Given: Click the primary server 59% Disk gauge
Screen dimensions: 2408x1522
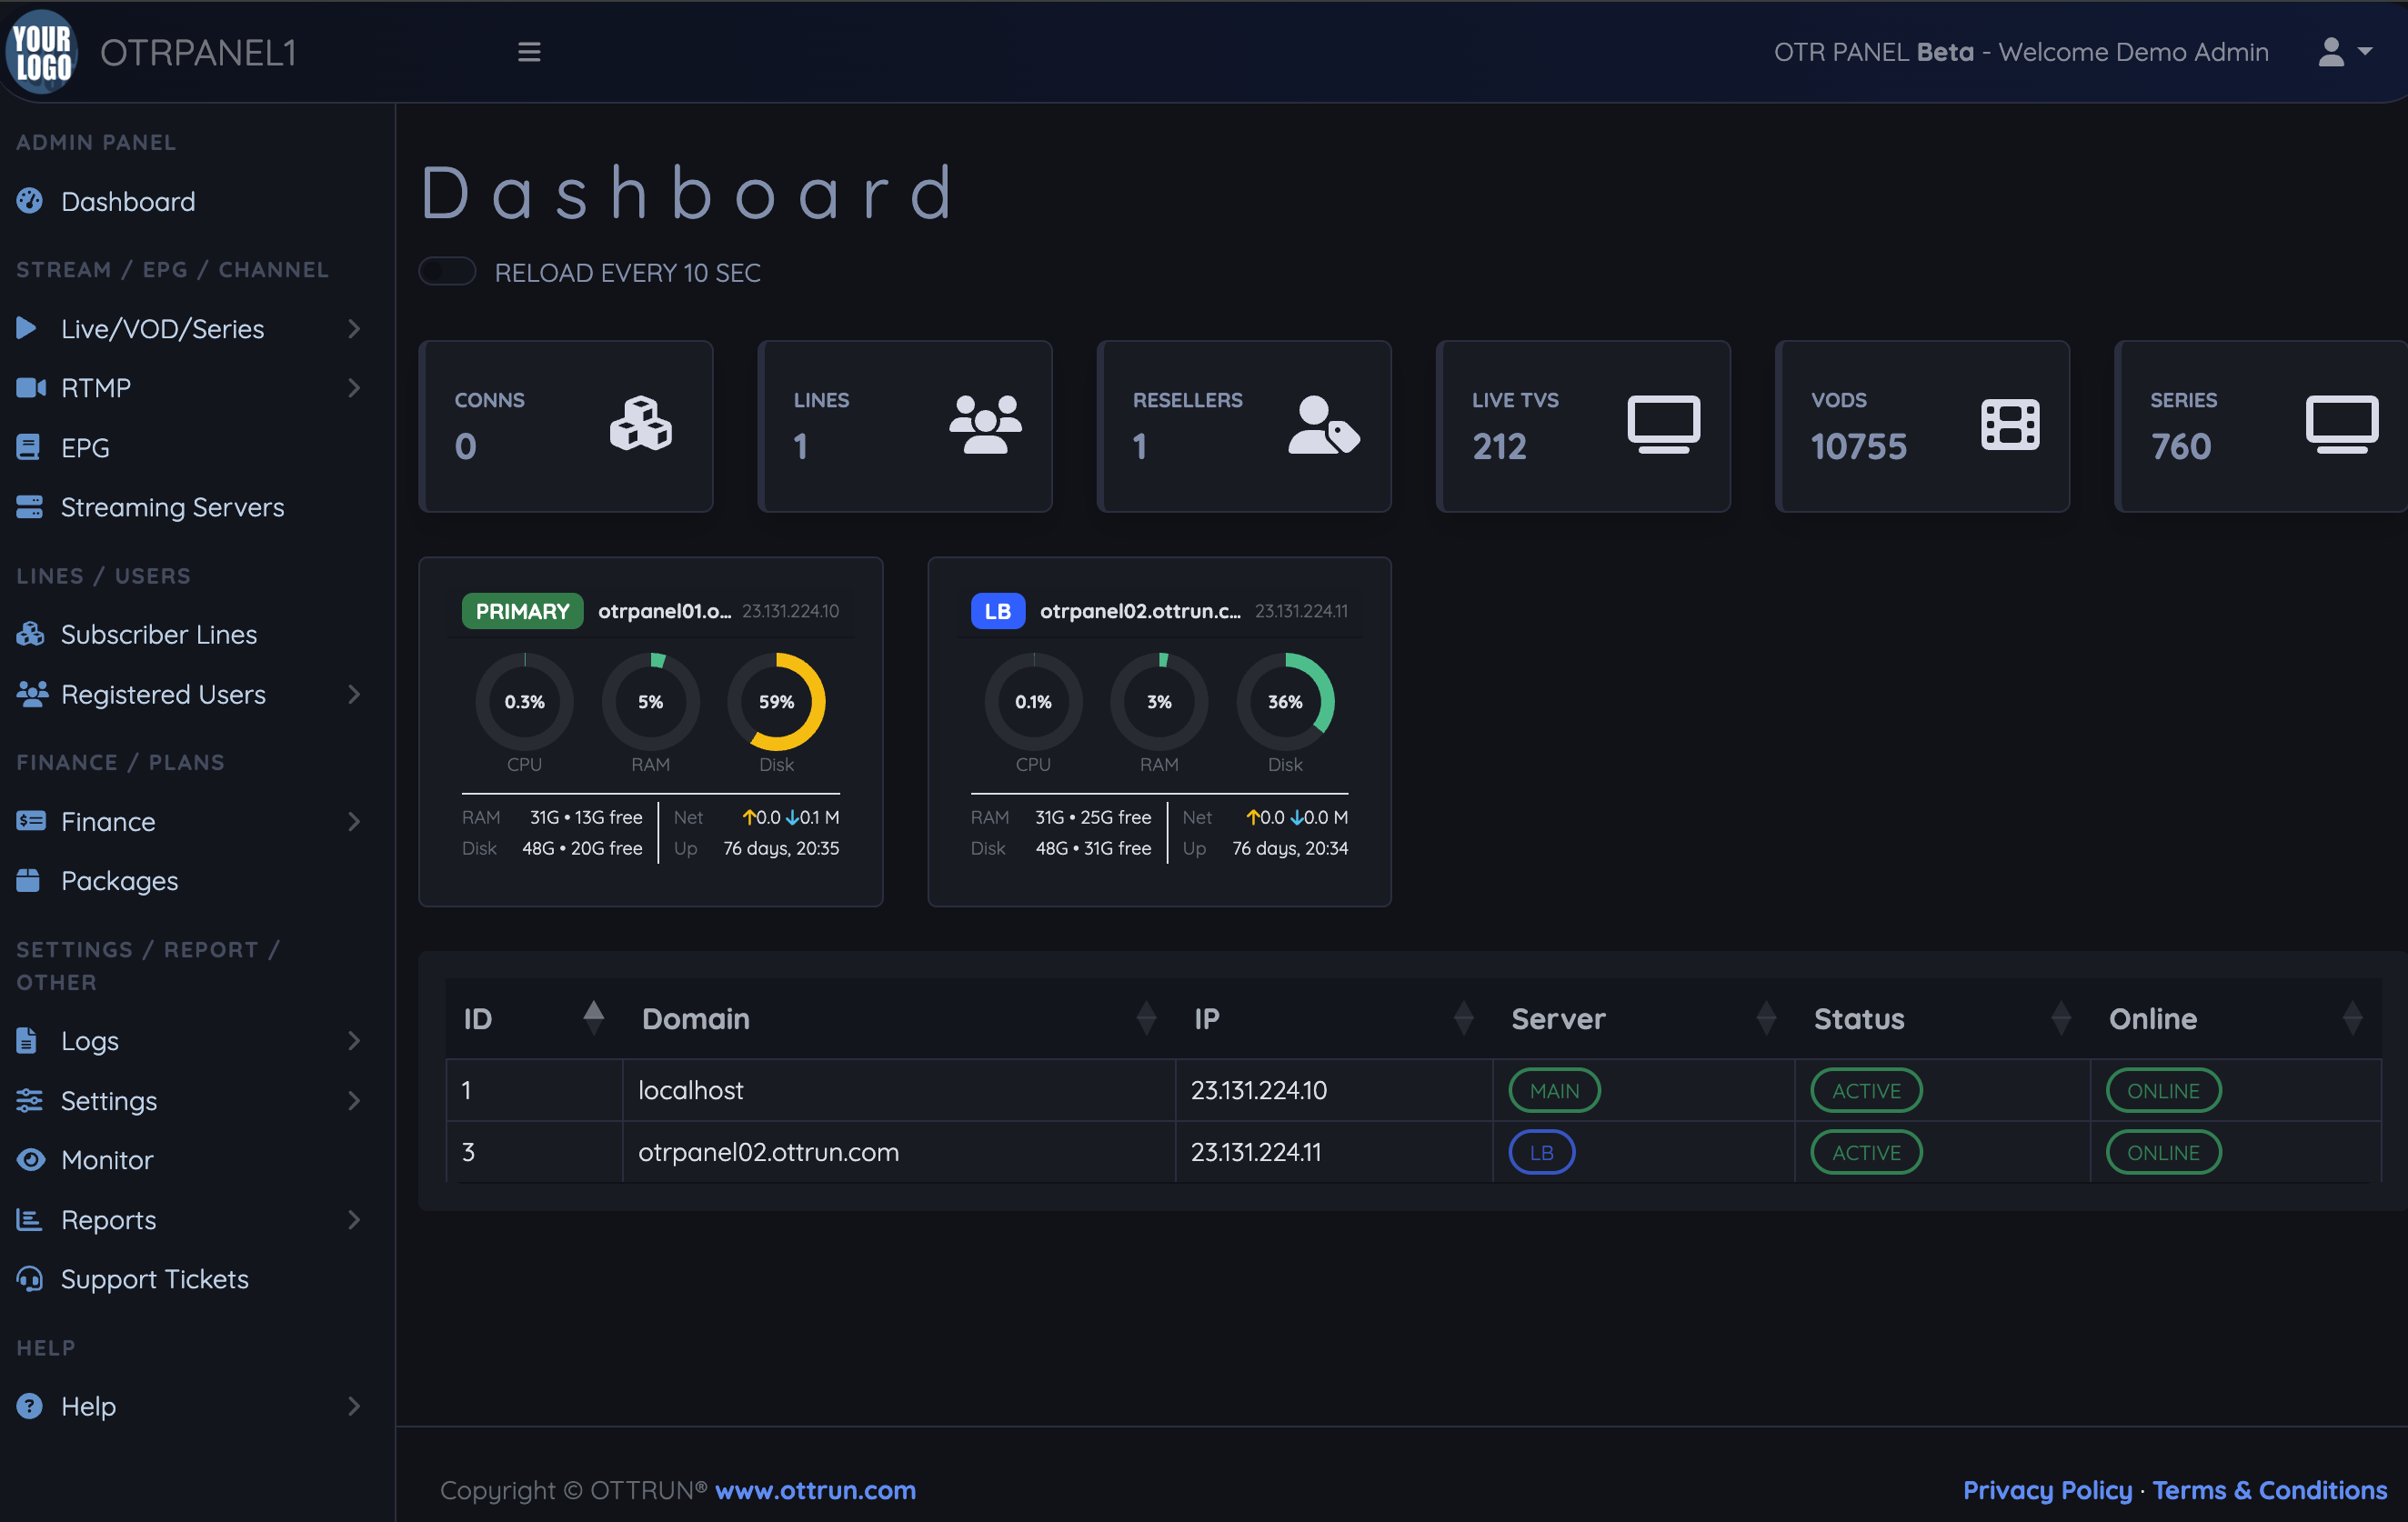Looking at the screenshot, I should [776, 701].
